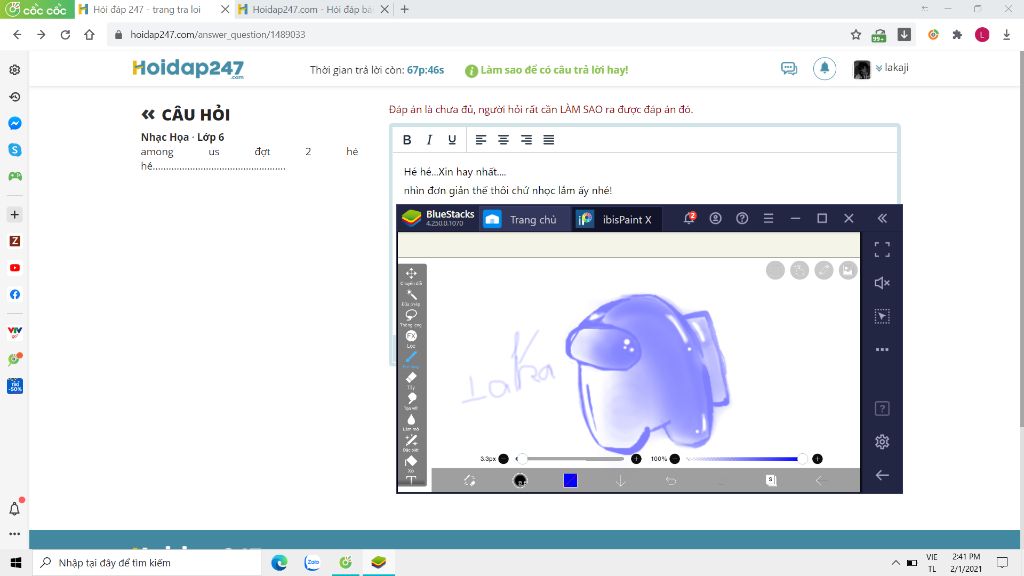Expand the lakaji user menu

click(x=891, y=67)
